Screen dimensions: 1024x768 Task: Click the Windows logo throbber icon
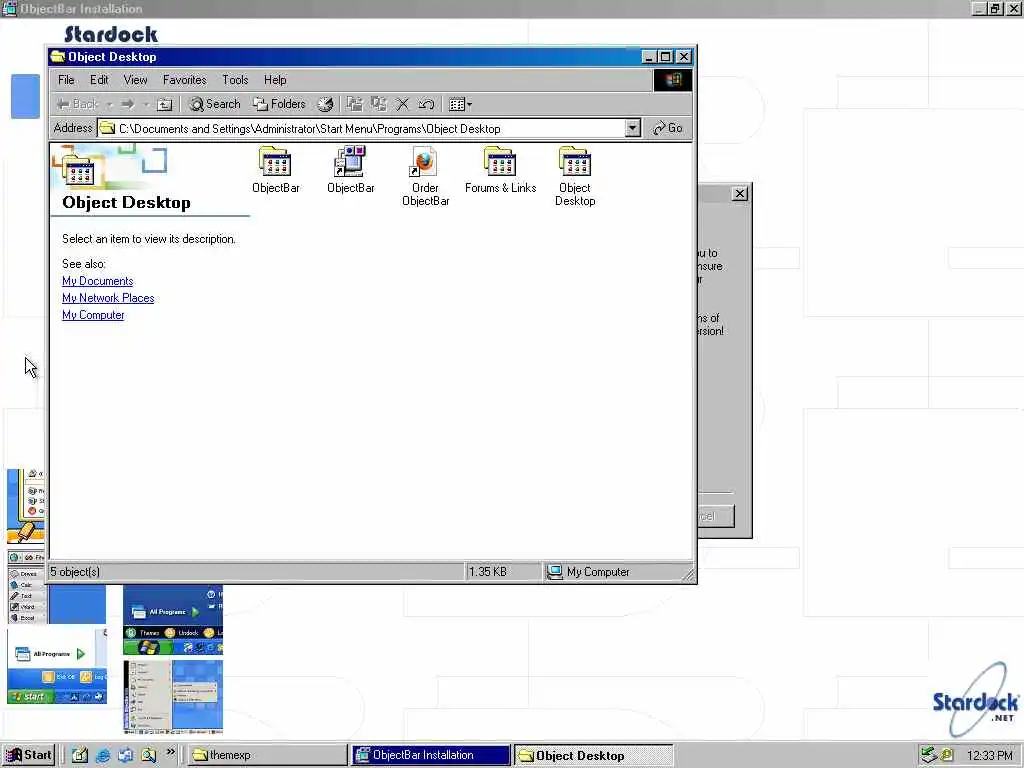673,80
